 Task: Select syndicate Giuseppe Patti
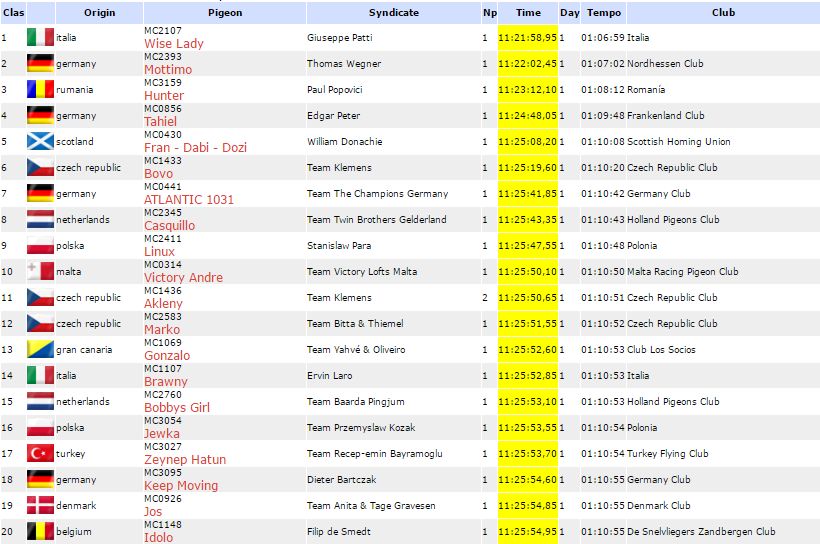click(340, 38)
